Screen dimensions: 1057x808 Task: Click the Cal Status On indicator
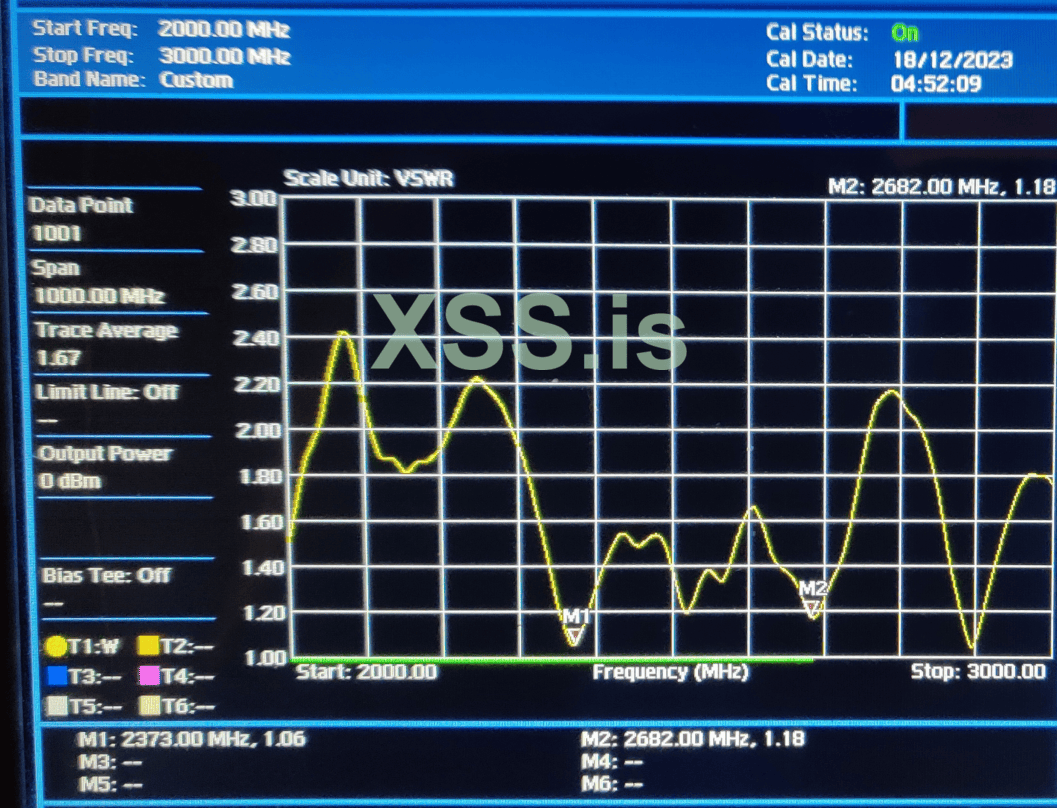[905, 32]
